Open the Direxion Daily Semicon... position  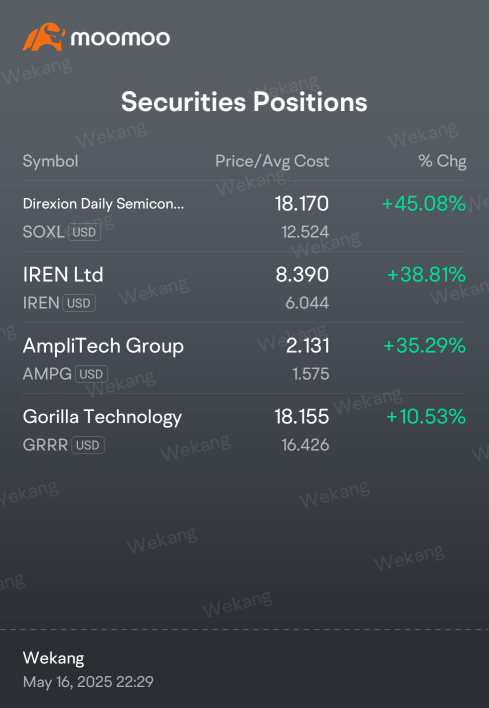pos(244,217)
